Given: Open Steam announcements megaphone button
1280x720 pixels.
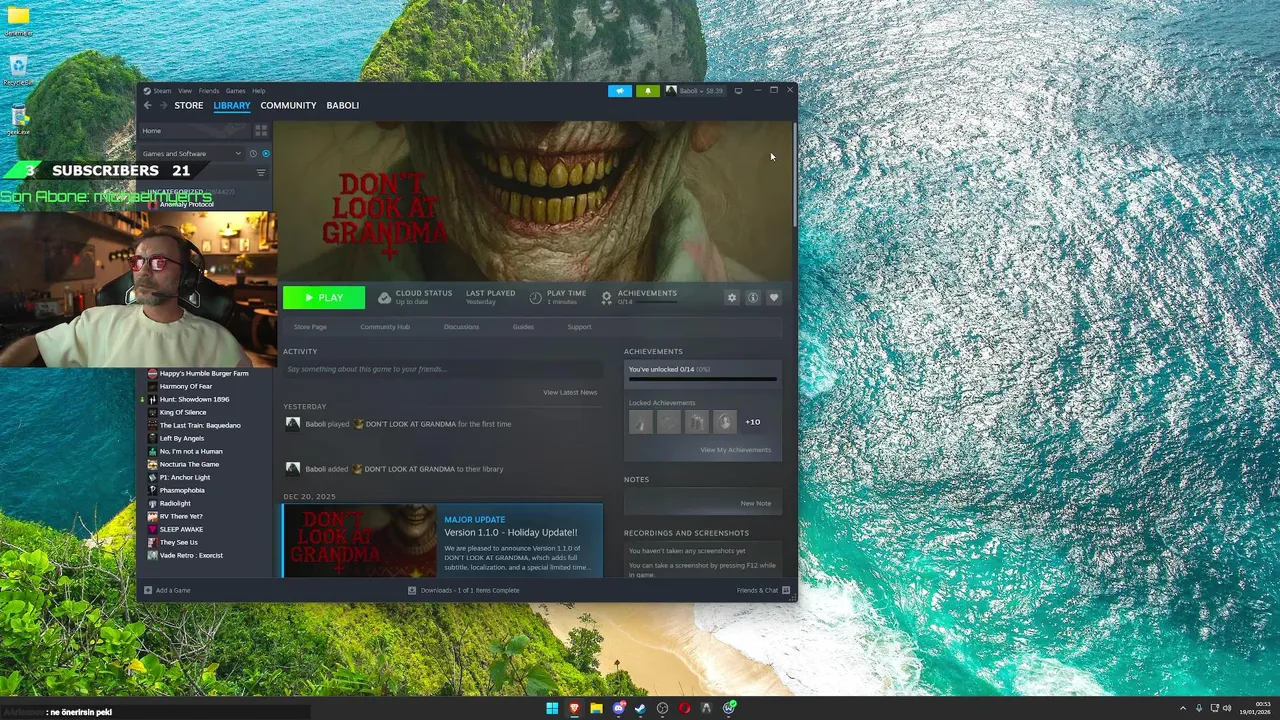Looking at the screenshot, I should [x=620, y=91].
